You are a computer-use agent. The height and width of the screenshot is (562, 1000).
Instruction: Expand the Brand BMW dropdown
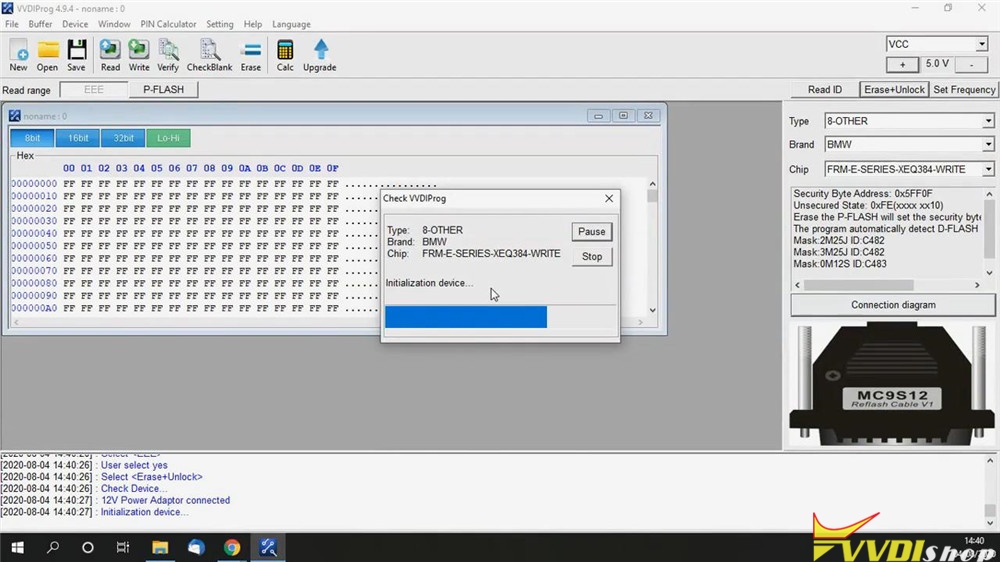click(x=988, y=145)
